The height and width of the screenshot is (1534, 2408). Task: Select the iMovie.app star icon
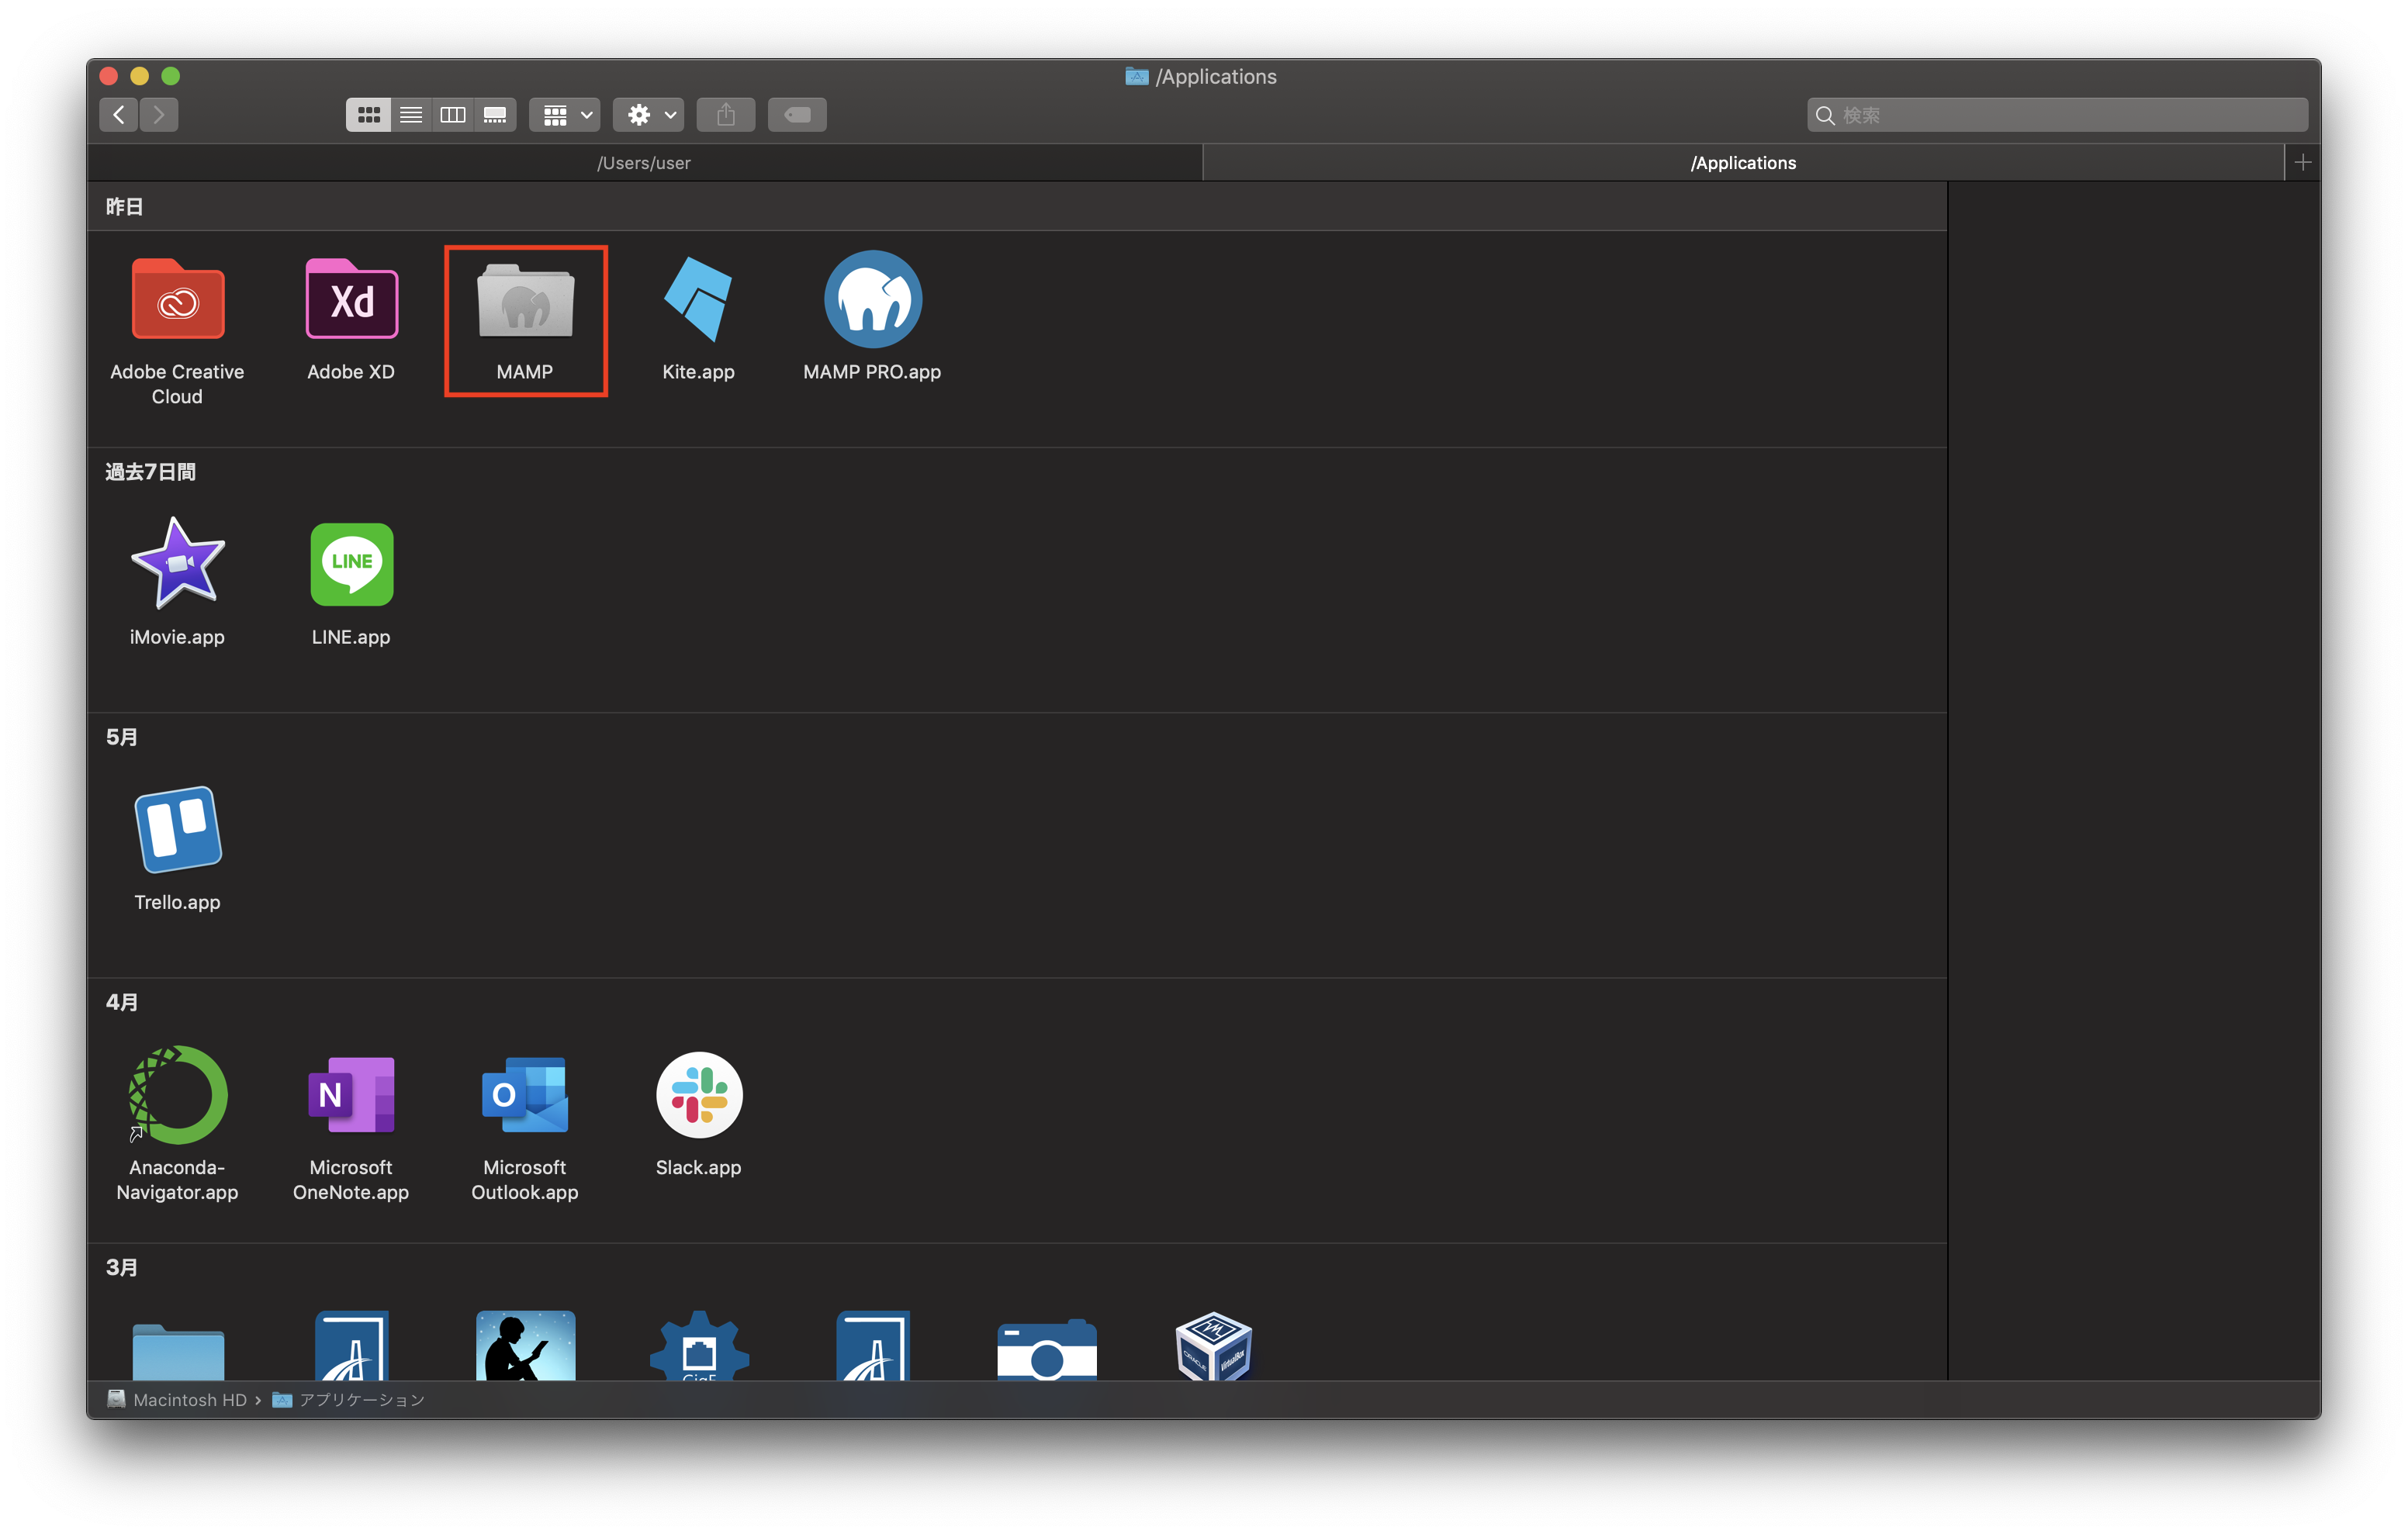[x=178, y=564]
